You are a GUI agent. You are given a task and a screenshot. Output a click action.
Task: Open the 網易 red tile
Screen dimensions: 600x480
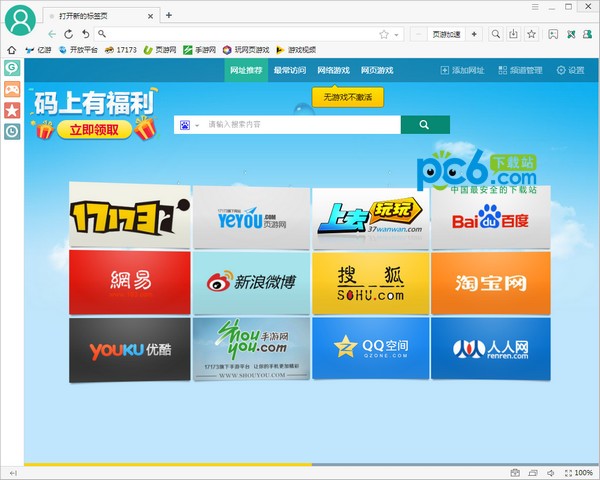(130, 282)
